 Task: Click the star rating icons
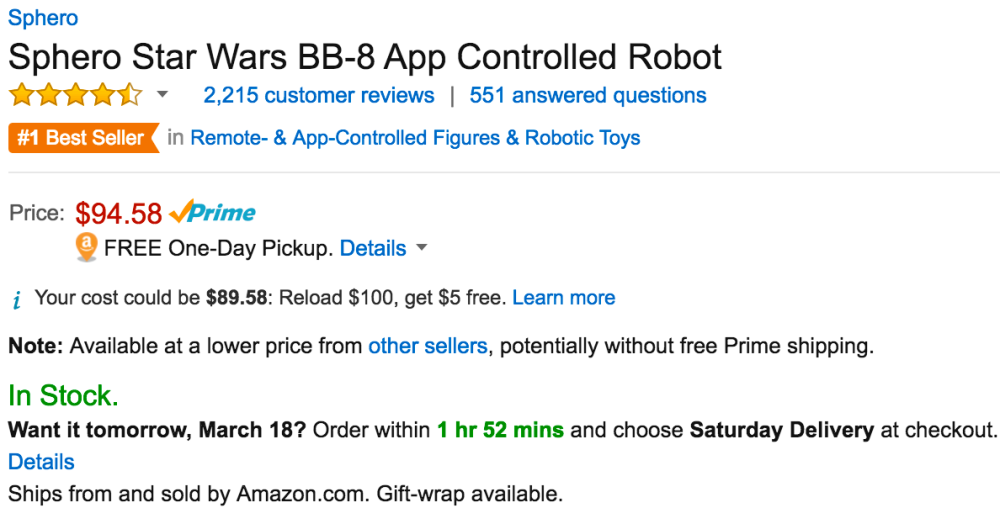75,96
